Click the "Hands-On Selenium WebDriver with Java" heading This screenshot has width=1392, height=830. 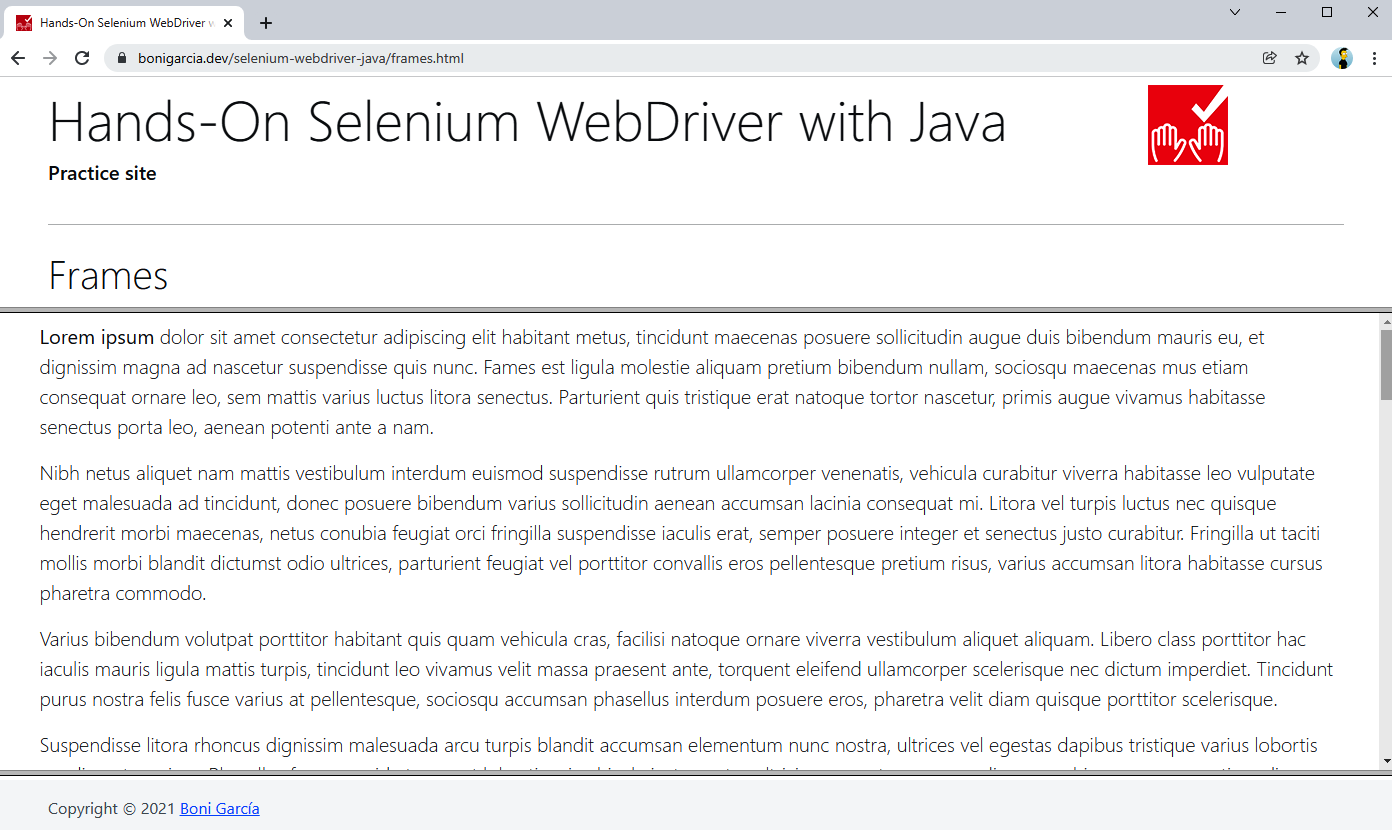[x=527, y=122]
